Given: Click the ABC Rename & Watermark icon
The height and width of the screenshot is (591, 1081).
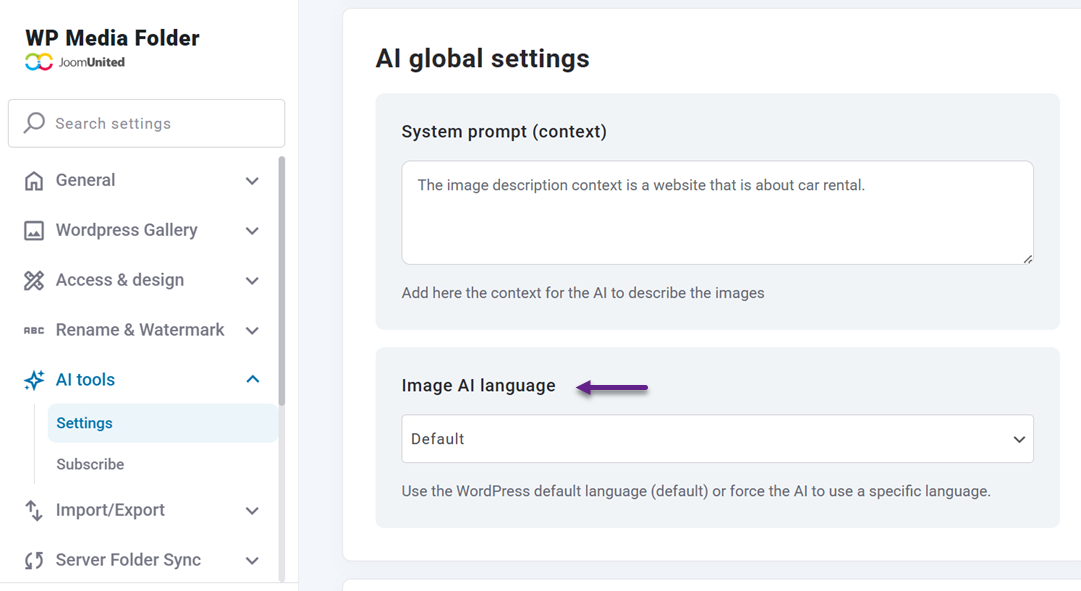Looking at the screenshot, I should (33, 330).
